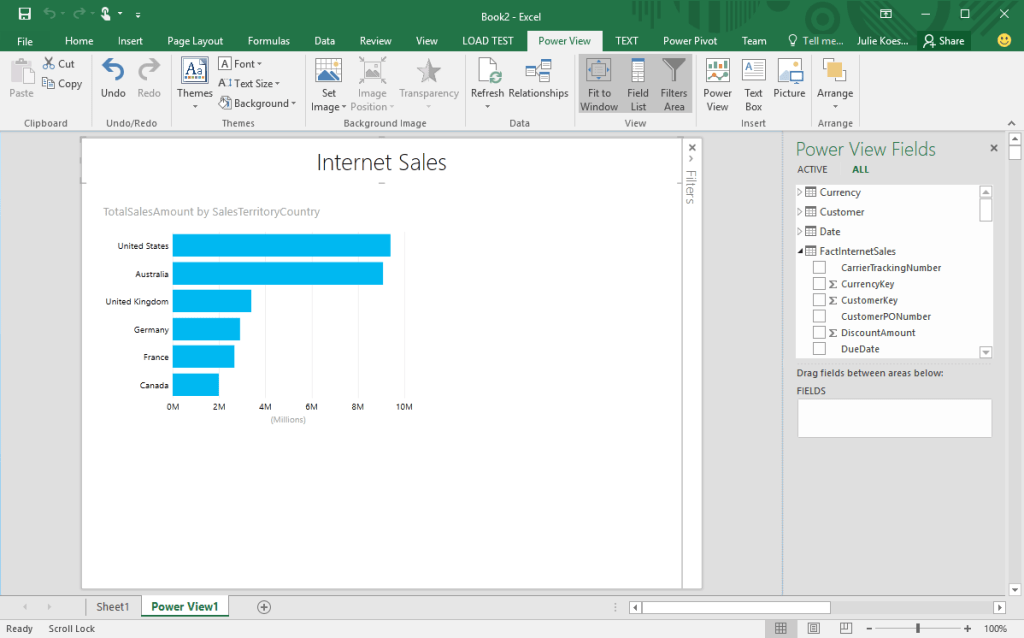The height and width of the screenshot is (638, 1024).
Task: Click the United States bar in chart
Action: pos(281,246)
